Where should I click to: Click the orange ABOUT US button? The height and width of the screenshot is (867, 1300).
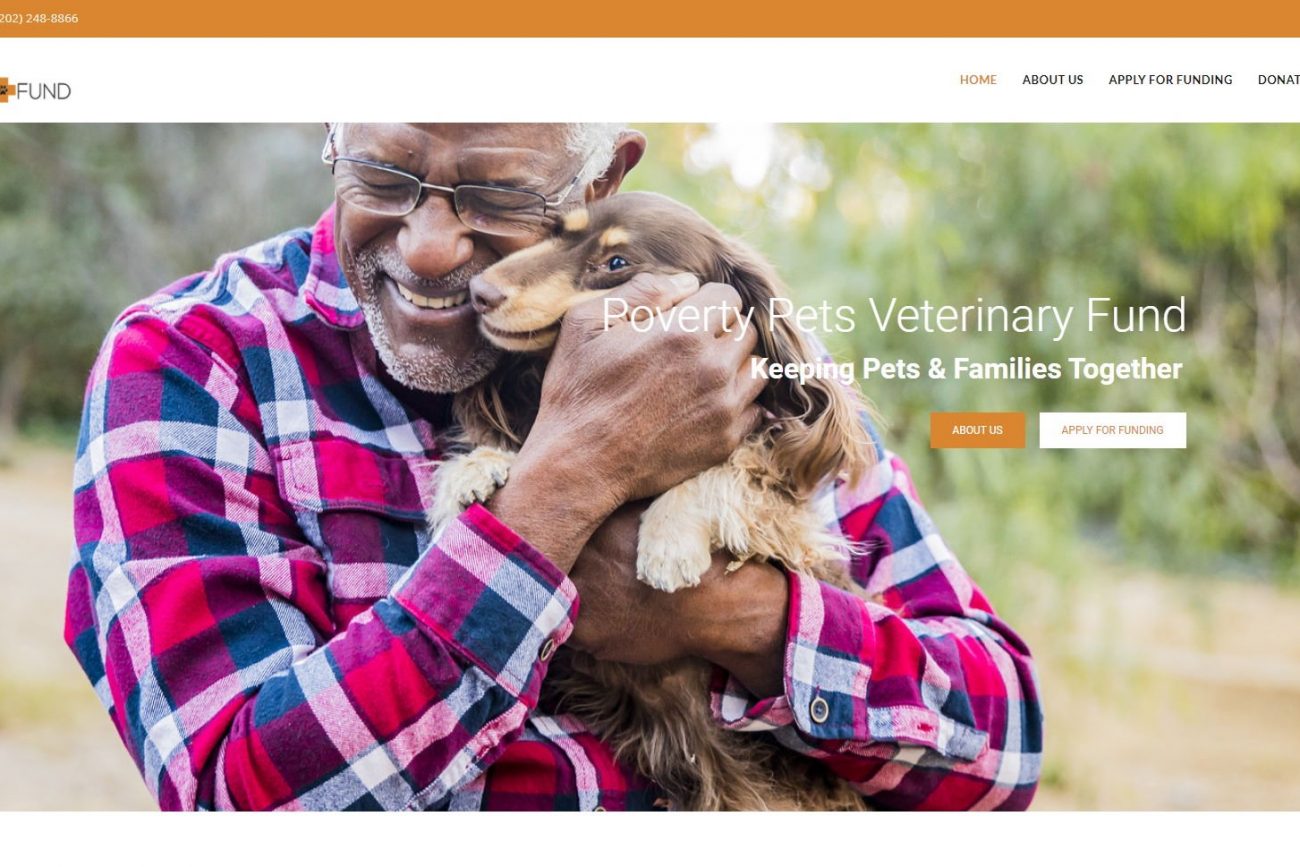pos(977,430)
